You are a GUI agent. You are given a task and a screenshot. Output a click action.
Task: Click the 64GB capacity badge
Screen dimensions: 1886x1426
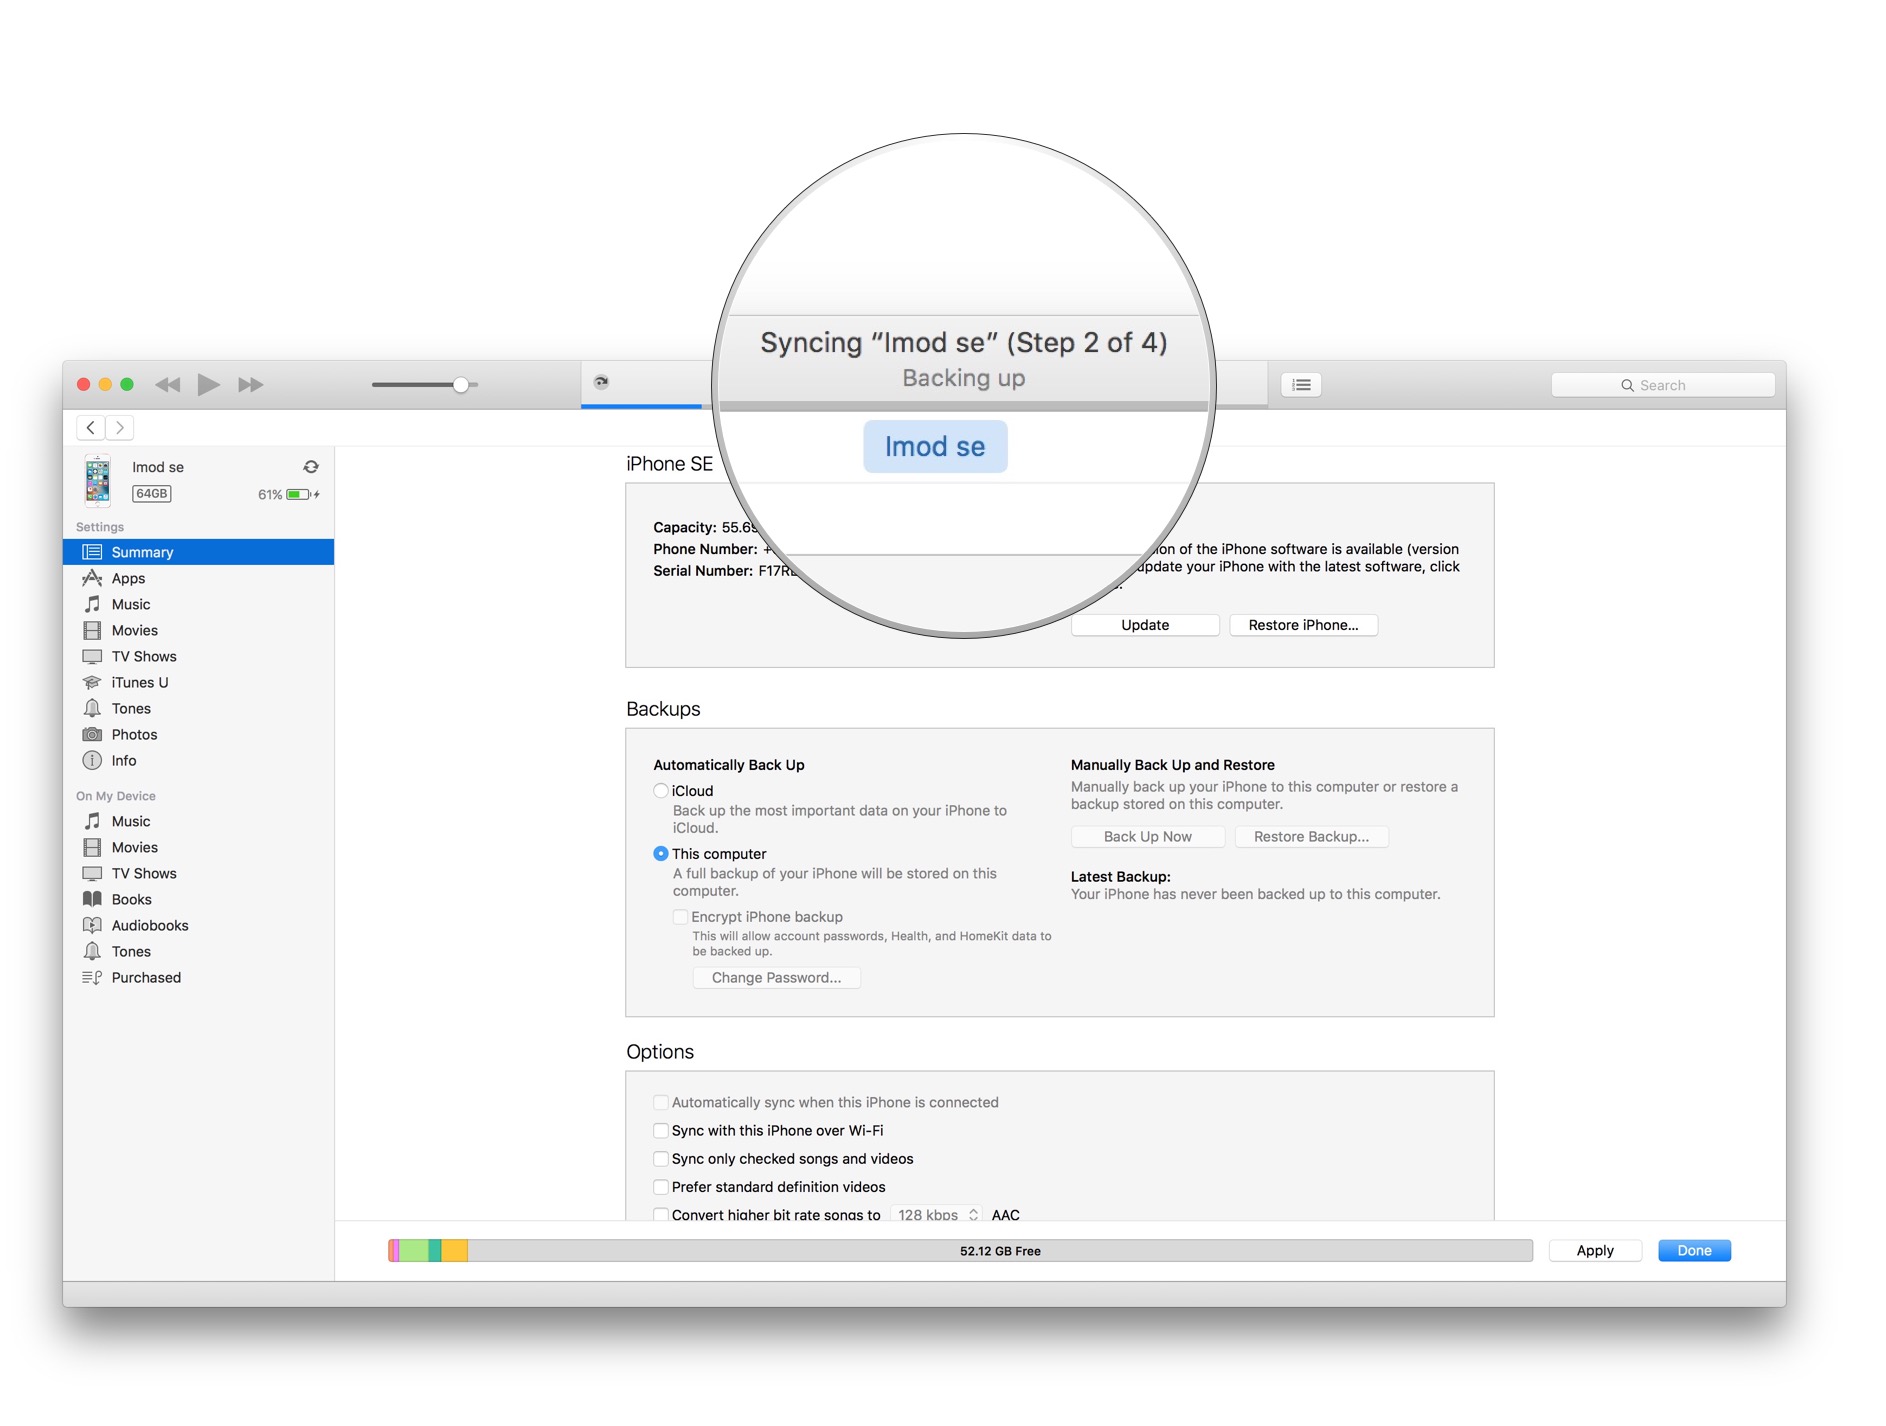152,494
